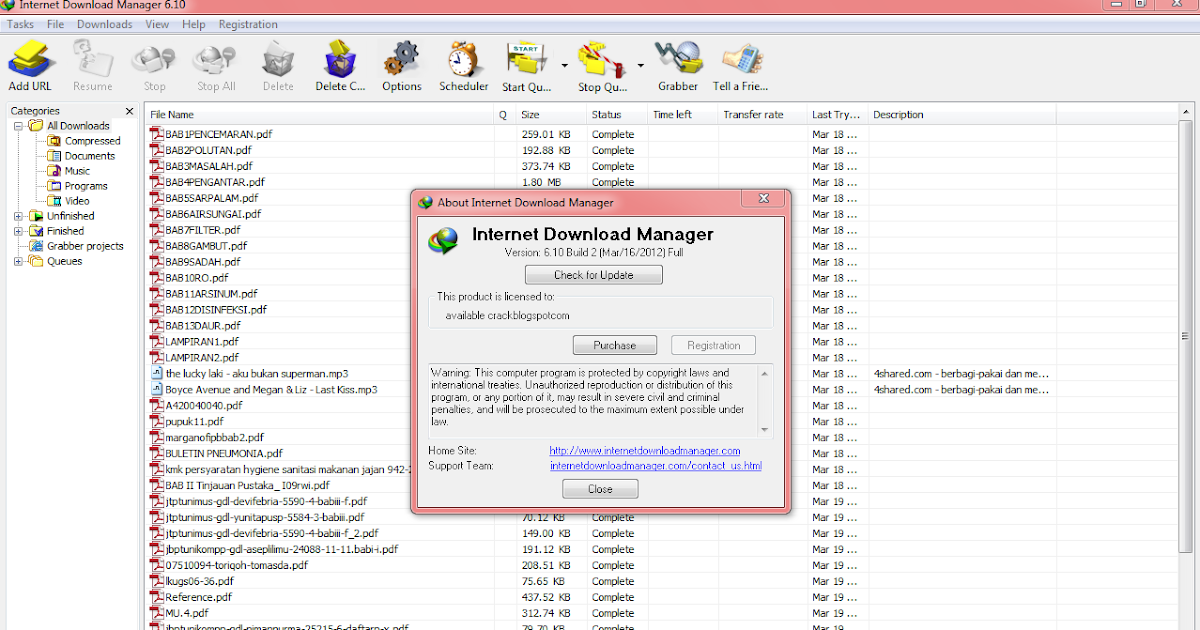Open the Tasks menu
Viewport: 1200px width, 630px height.
[20, 24]
